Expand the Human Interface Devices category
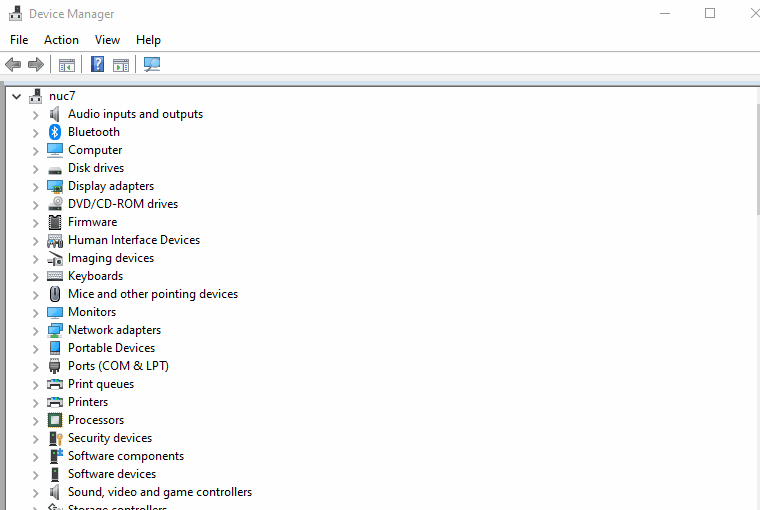Screen dimensions: 760x510 pyautogui.click(x=35, y=241)
